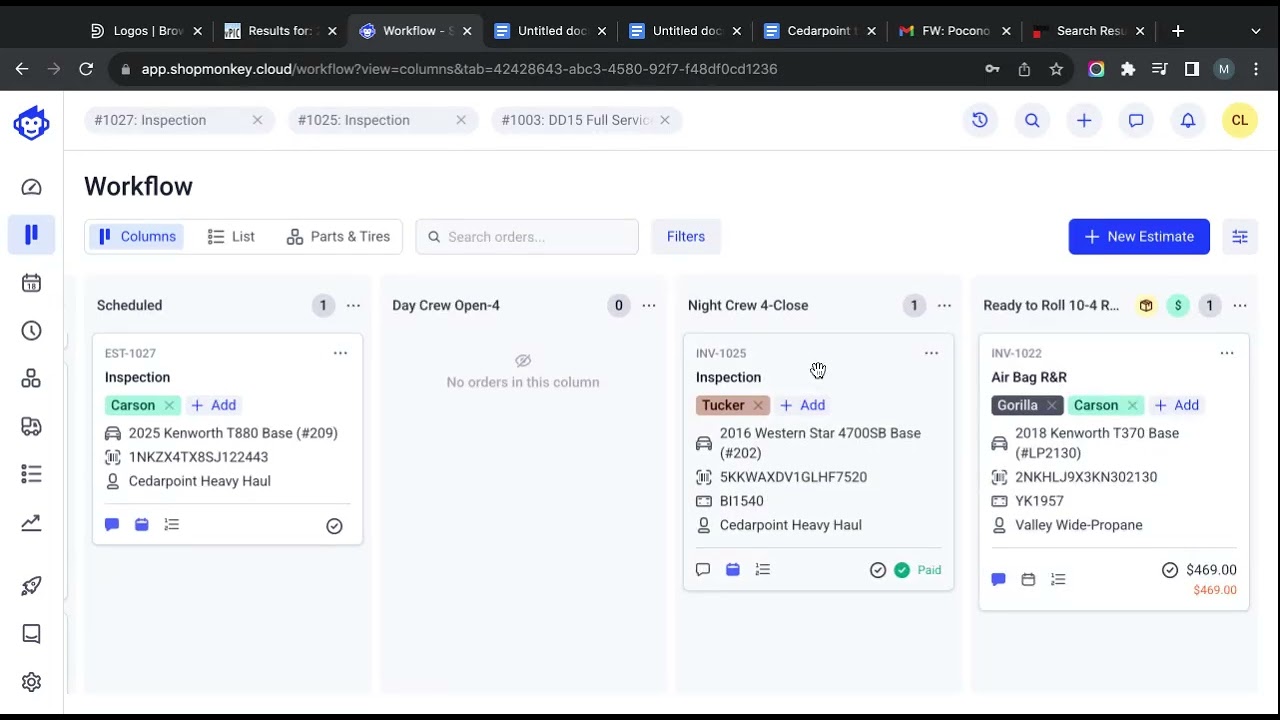Open the dashboard gauge icon in sidebar
Screen dimensions: 1280x720
click(x=31, y=187)
